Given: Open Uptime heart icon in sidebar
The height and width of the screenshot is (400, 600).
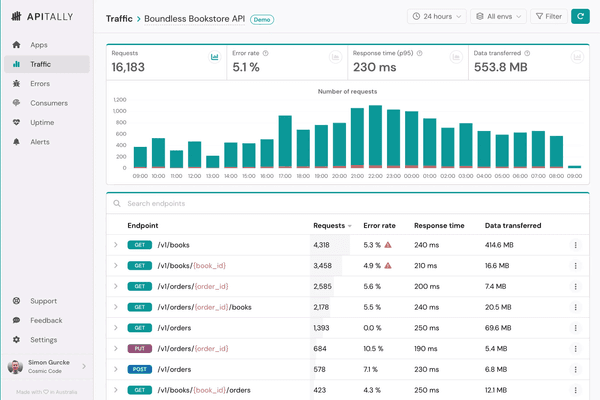Looking at the screenshot, I should click(16, 122).
